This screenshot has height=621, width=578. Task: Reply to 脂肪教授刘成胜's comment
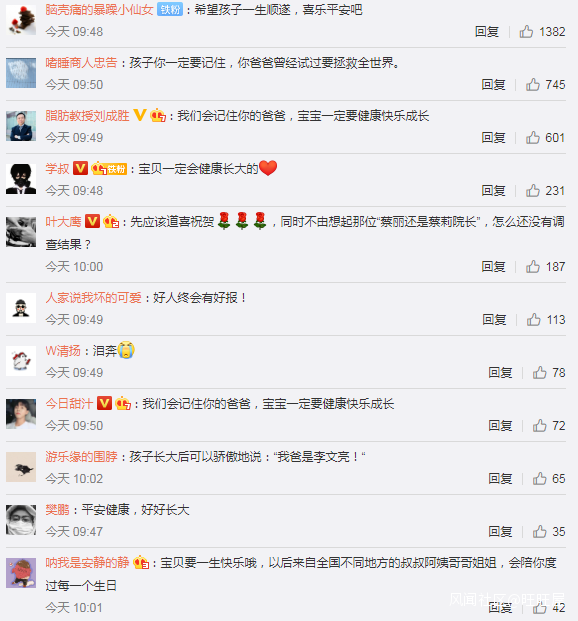(493, 137)
